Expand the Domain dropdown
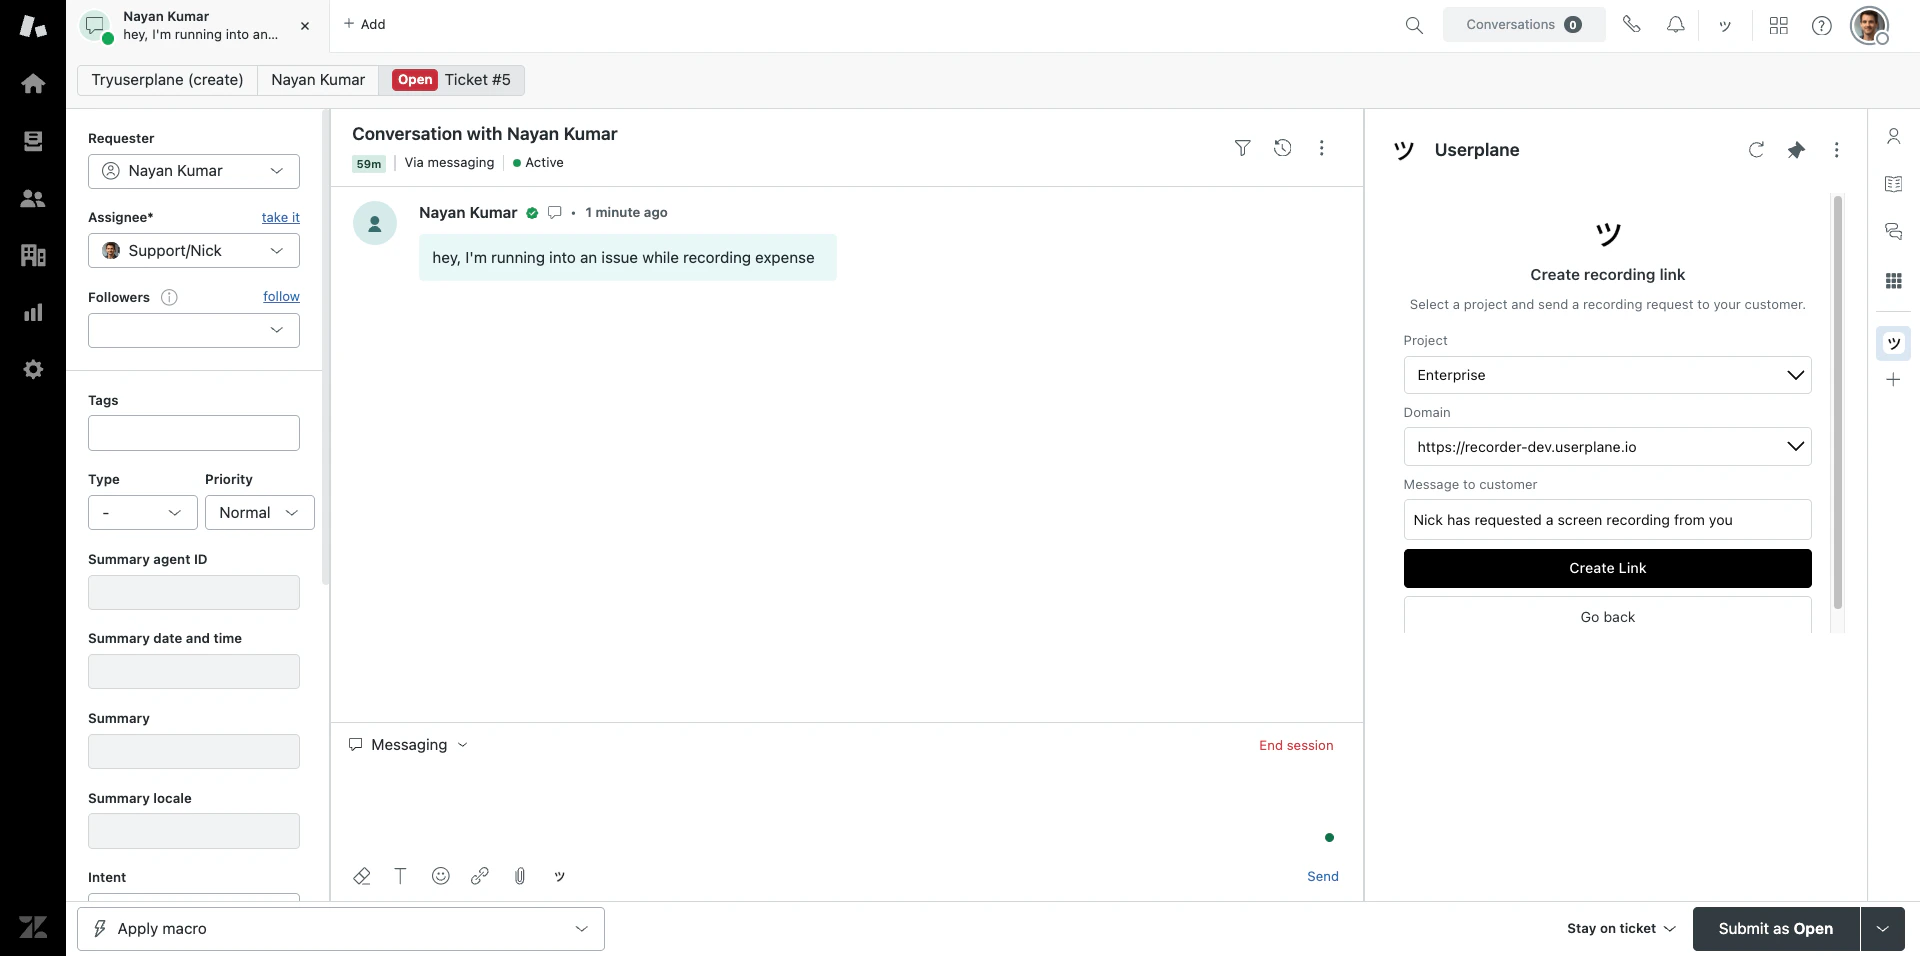The width and height of the screenshot is (1920, 956). coord(1607,447)
